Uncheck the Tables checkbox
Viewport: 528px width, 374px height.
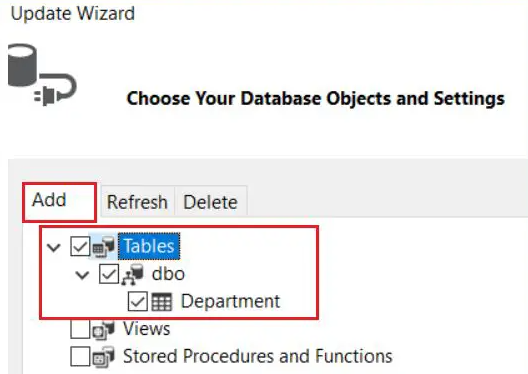pyautogui.click(x=80, y=246)
